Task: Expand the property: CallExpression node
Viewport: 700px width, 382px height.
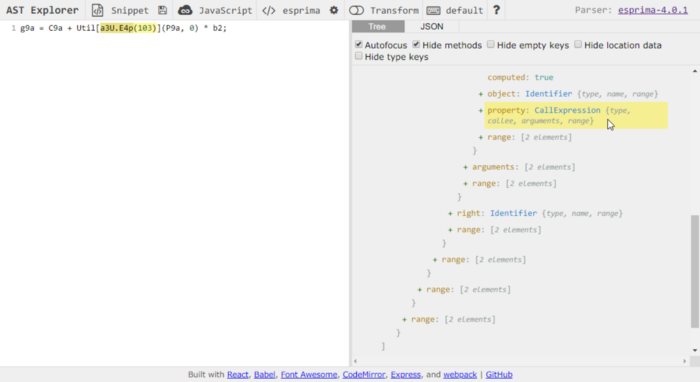Action: tap(481, 111)
